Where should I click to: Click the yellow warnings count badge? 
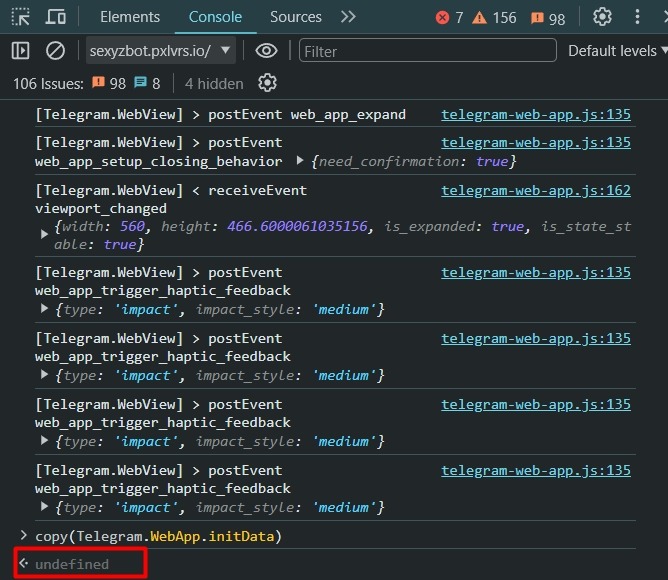(x=495, y=18)
